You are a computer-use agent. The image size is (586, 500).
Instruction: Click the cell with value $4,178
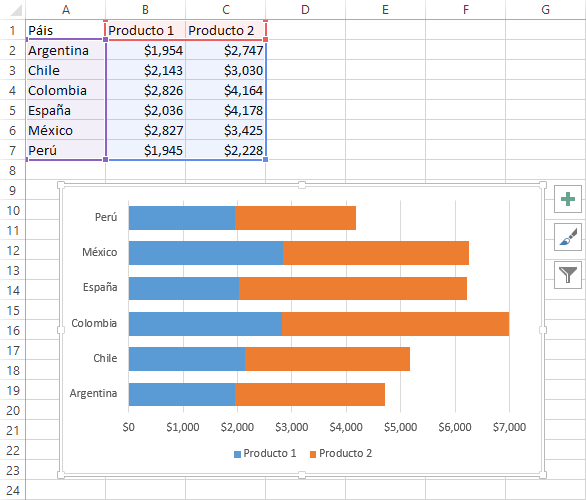coord(226,110)
